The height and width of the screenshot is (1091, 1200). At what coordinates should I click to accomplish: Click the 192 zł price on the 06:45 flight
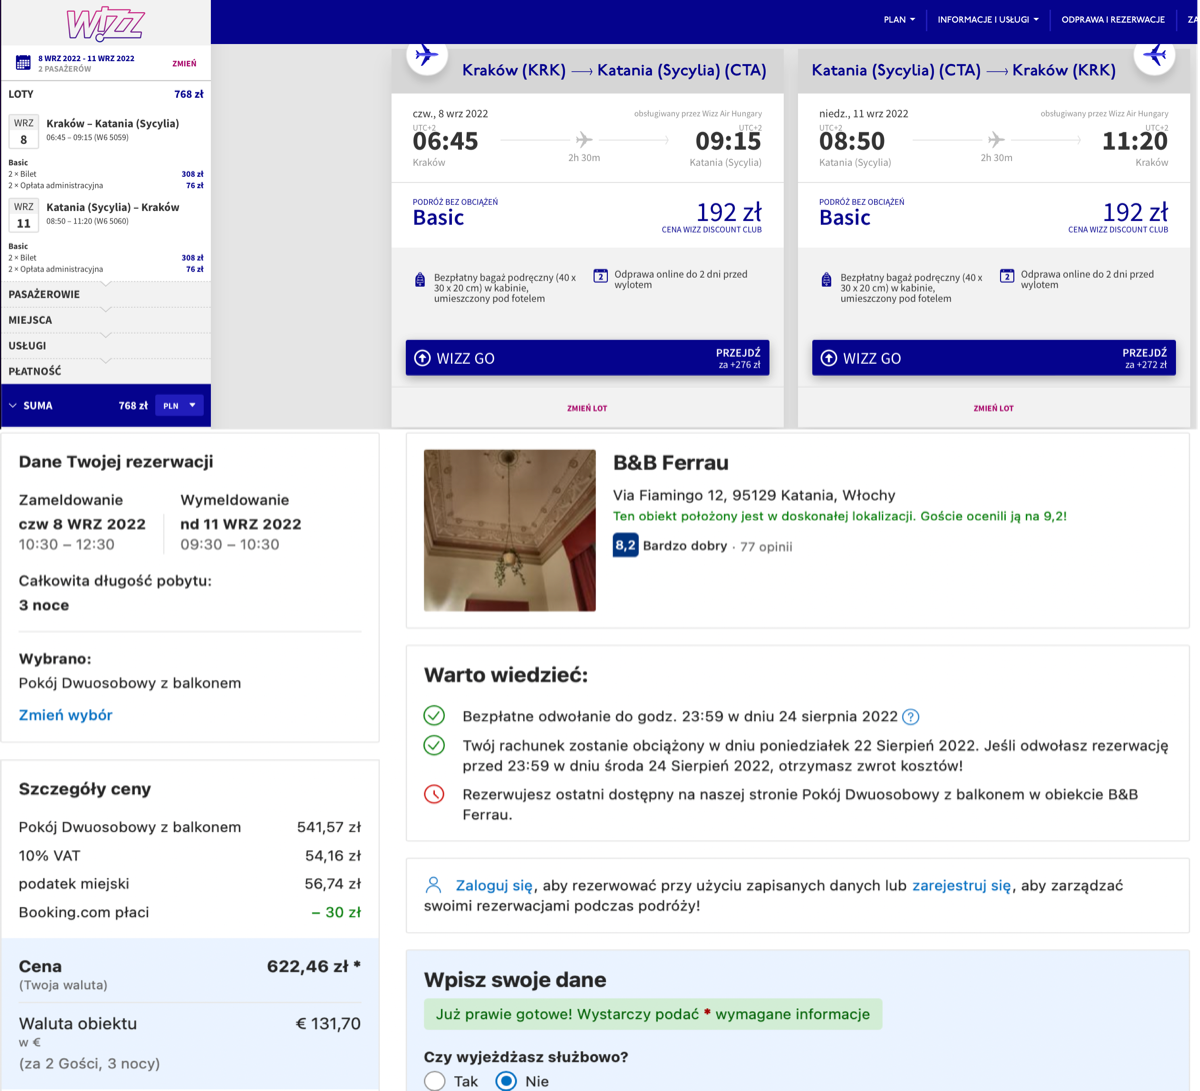(729, 212)
